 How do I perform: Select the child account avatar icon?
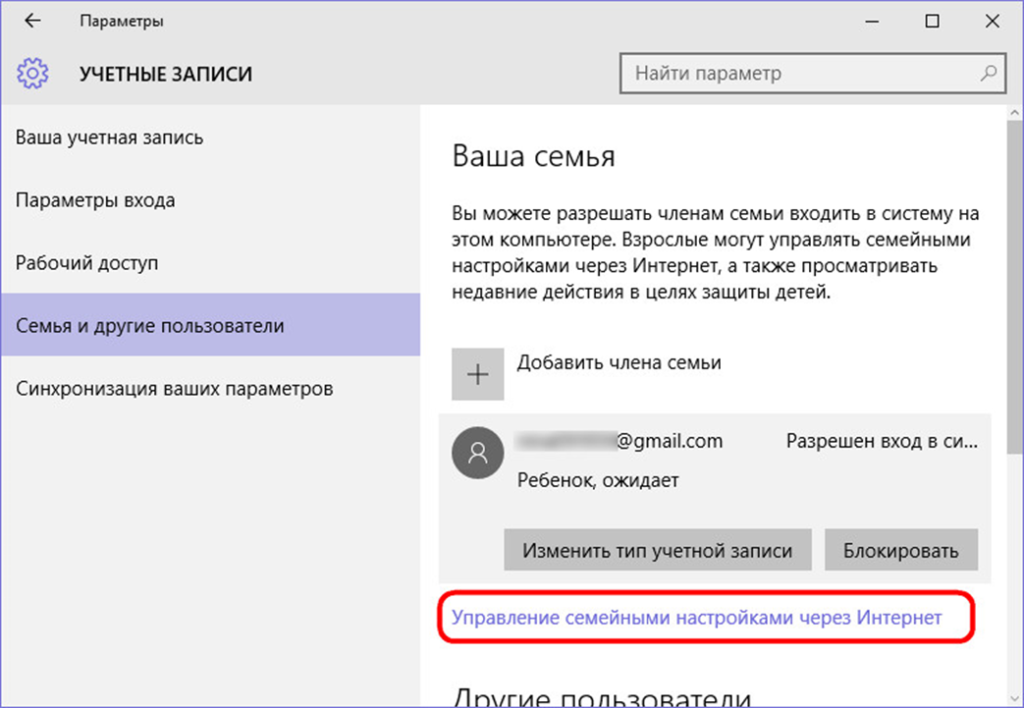tap(477, 453)
